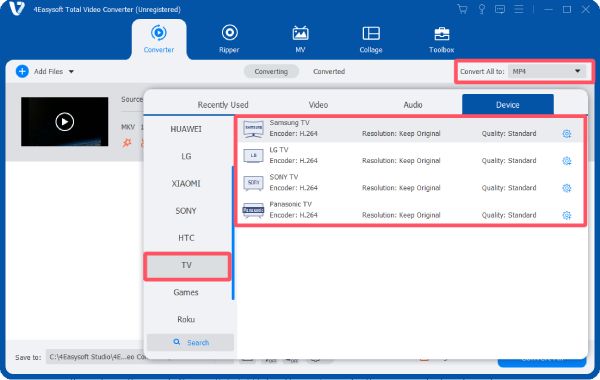Select the Samsung TV preset icon
This screenshot has width=600, height=380.
pos(253,129)
